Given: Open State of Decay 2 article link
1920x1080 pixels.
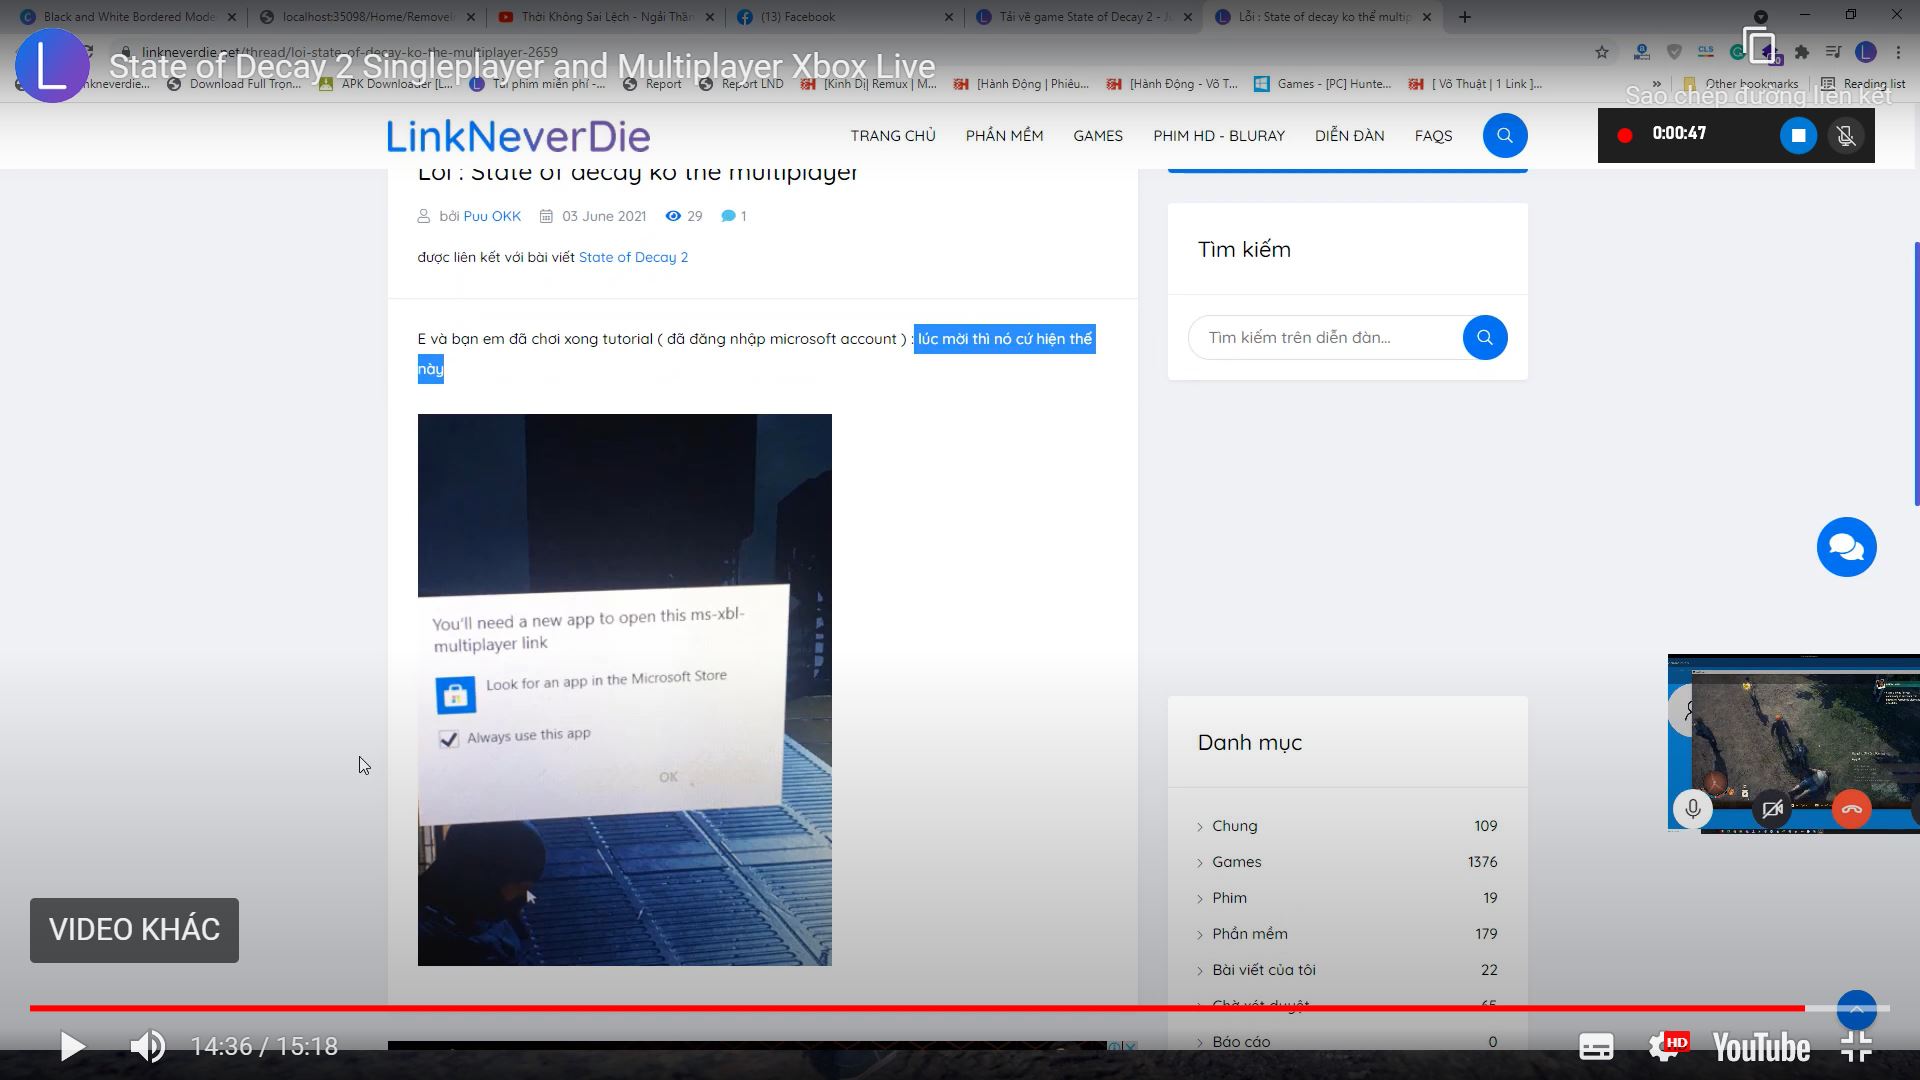Looking at the screenshot, I should [x=633, y=257].
